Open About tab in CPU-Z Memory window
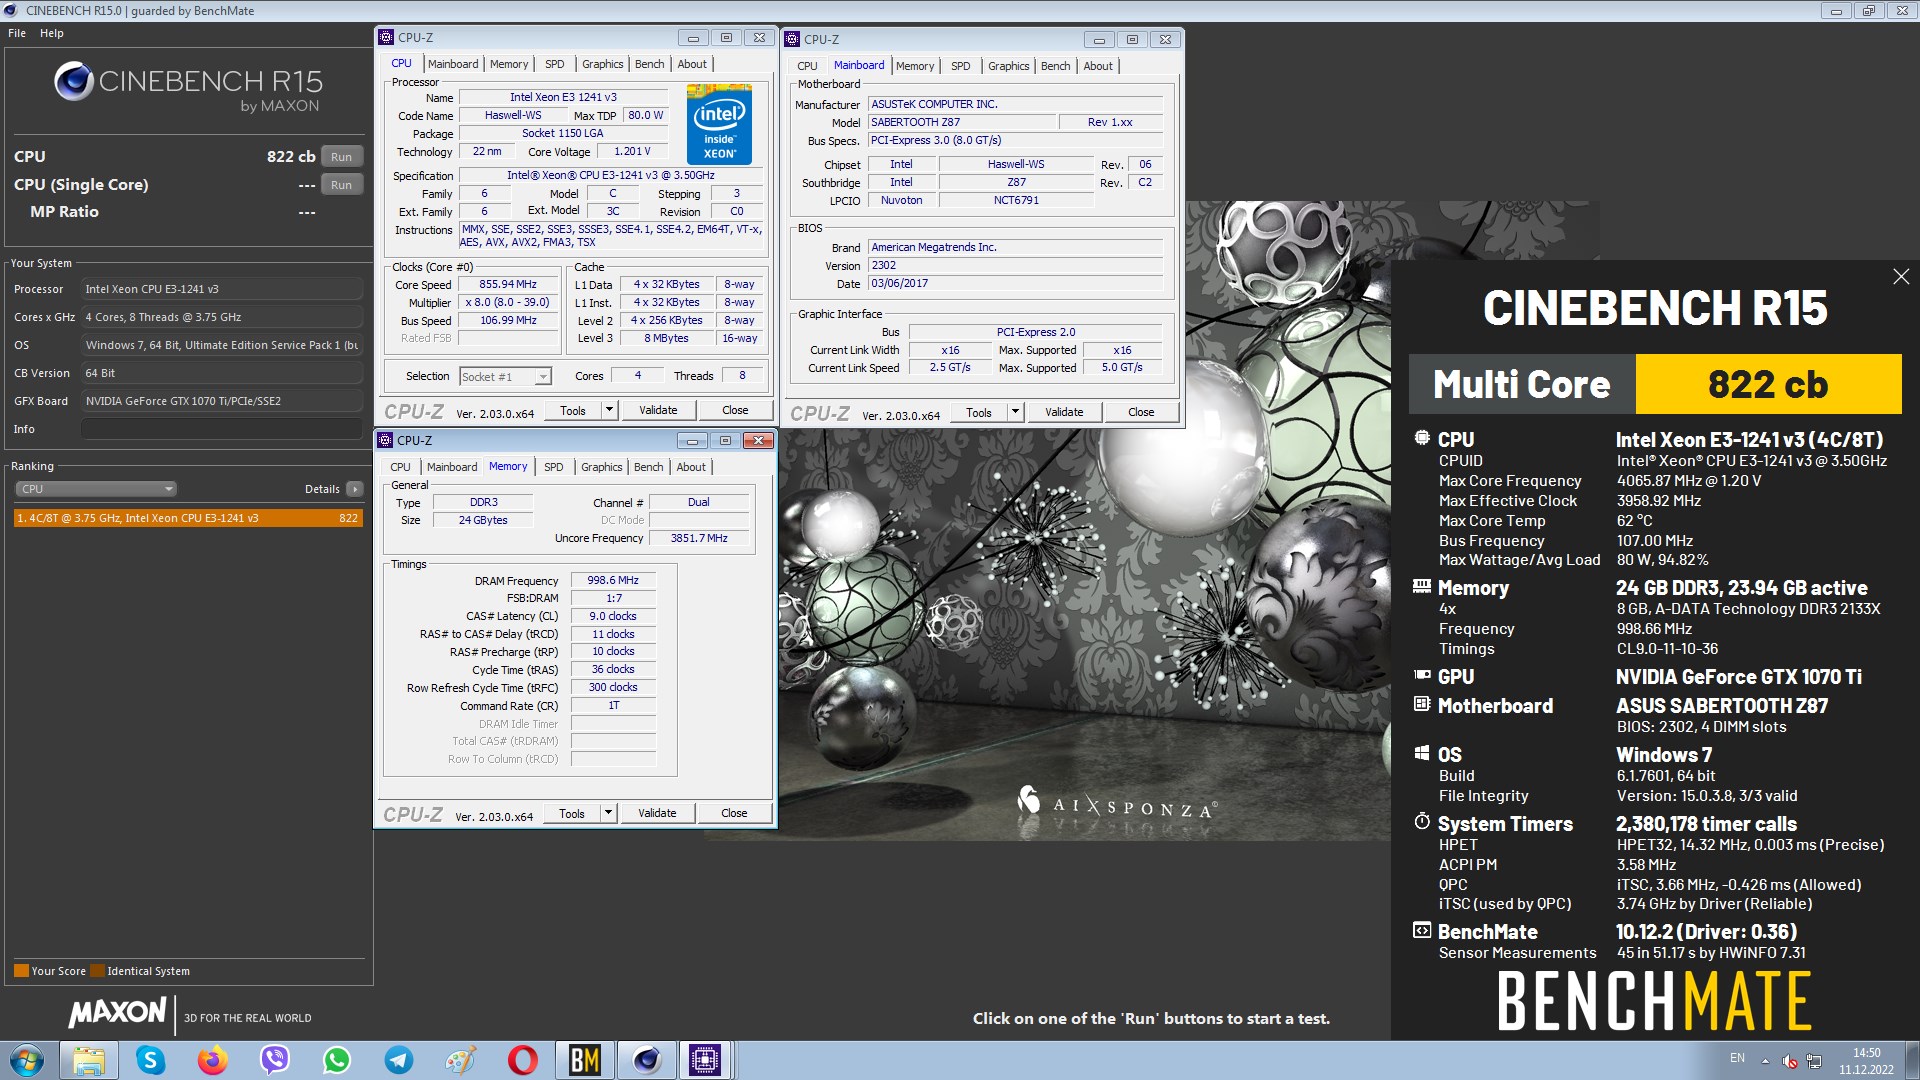Viewport: 1920px width, 1080px height. (691, 467)
